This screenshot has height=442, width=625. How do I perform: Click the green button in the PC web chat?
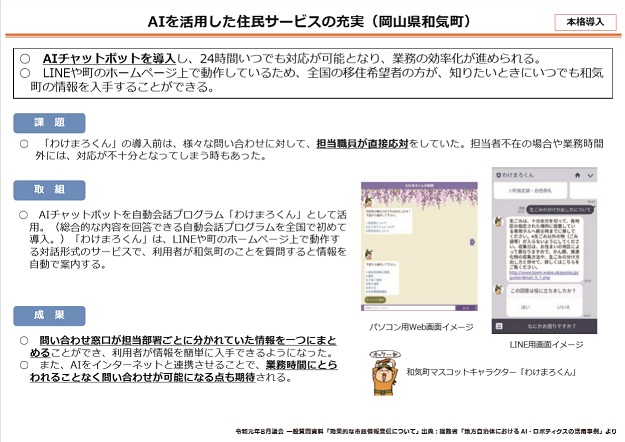tap(375, 299)
